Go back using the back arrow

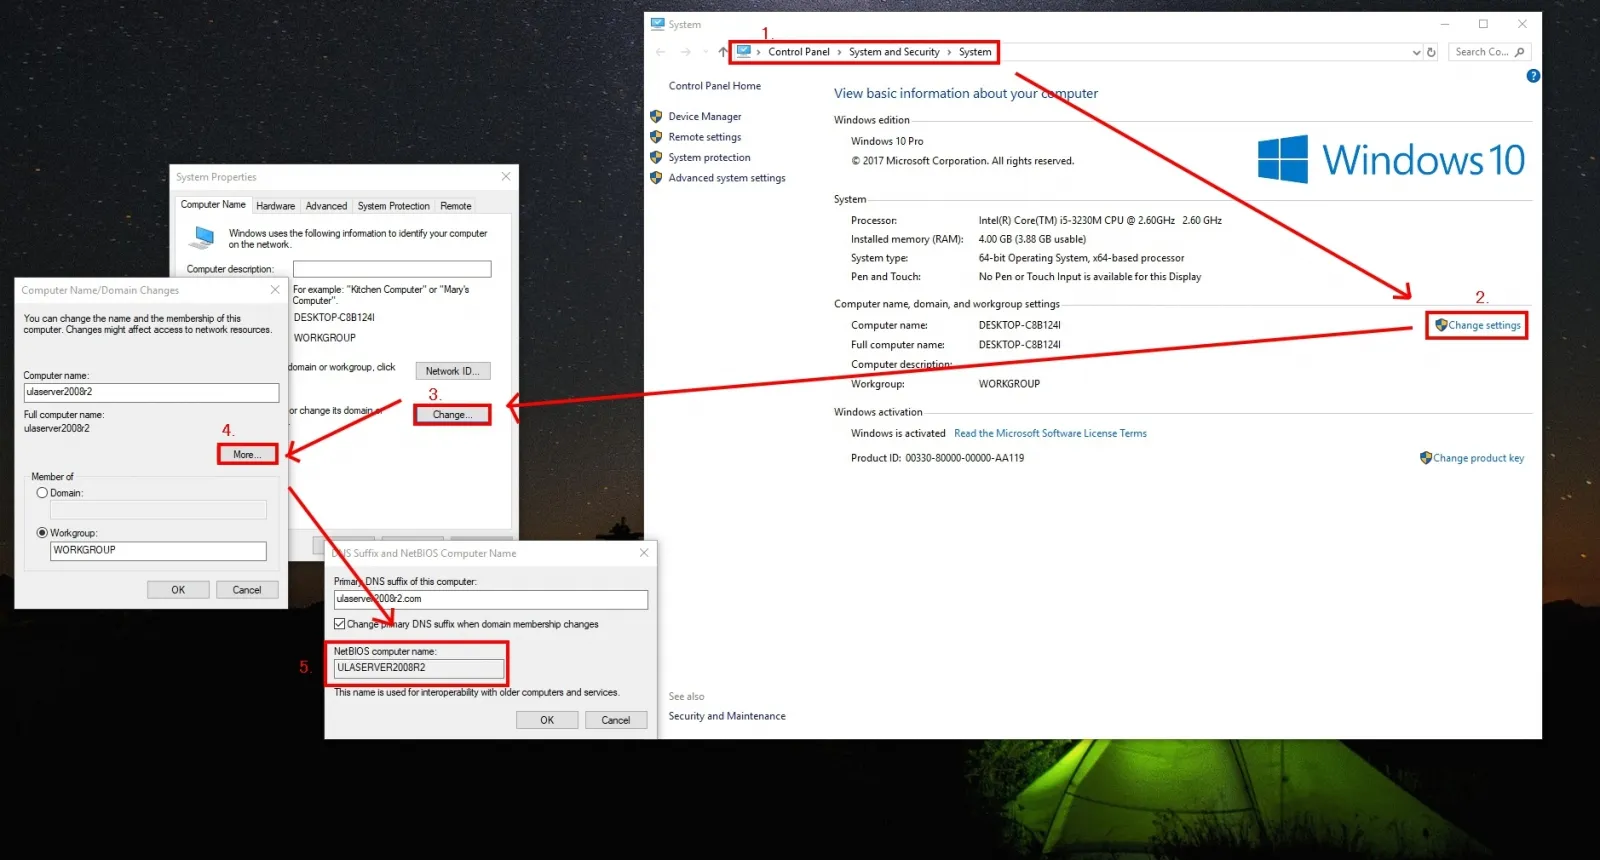(660, 52)
